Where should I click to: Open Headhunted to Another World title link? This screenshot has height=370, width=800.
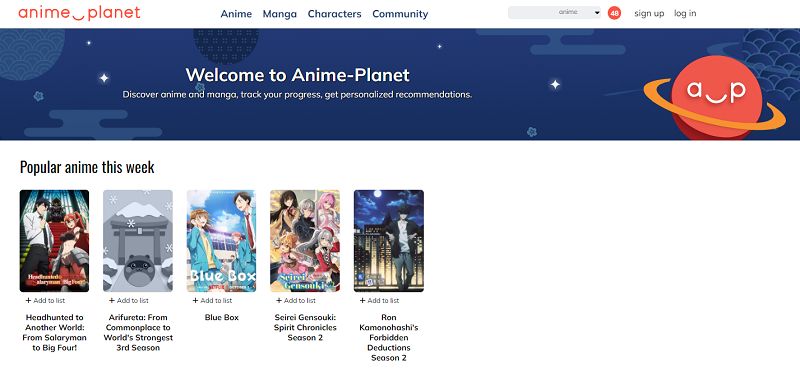click(x=55, y=333)
